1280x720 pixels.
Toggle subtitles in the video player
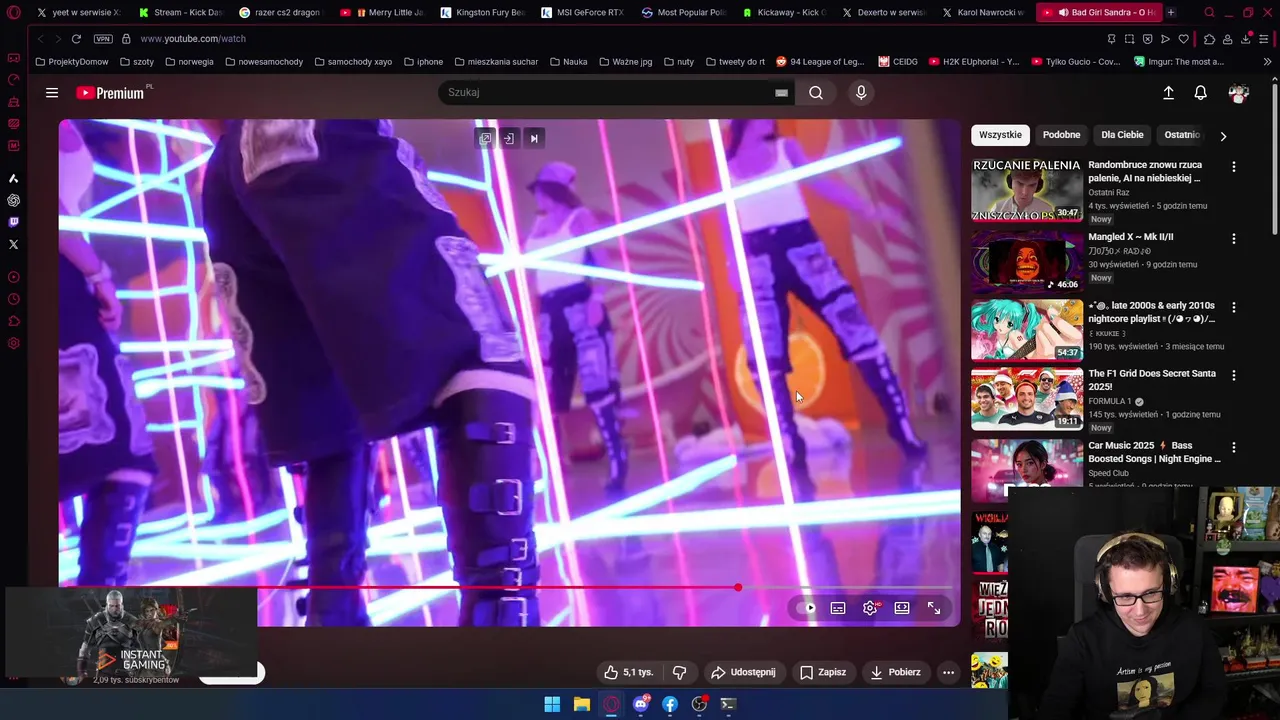(x=838, y=608)
